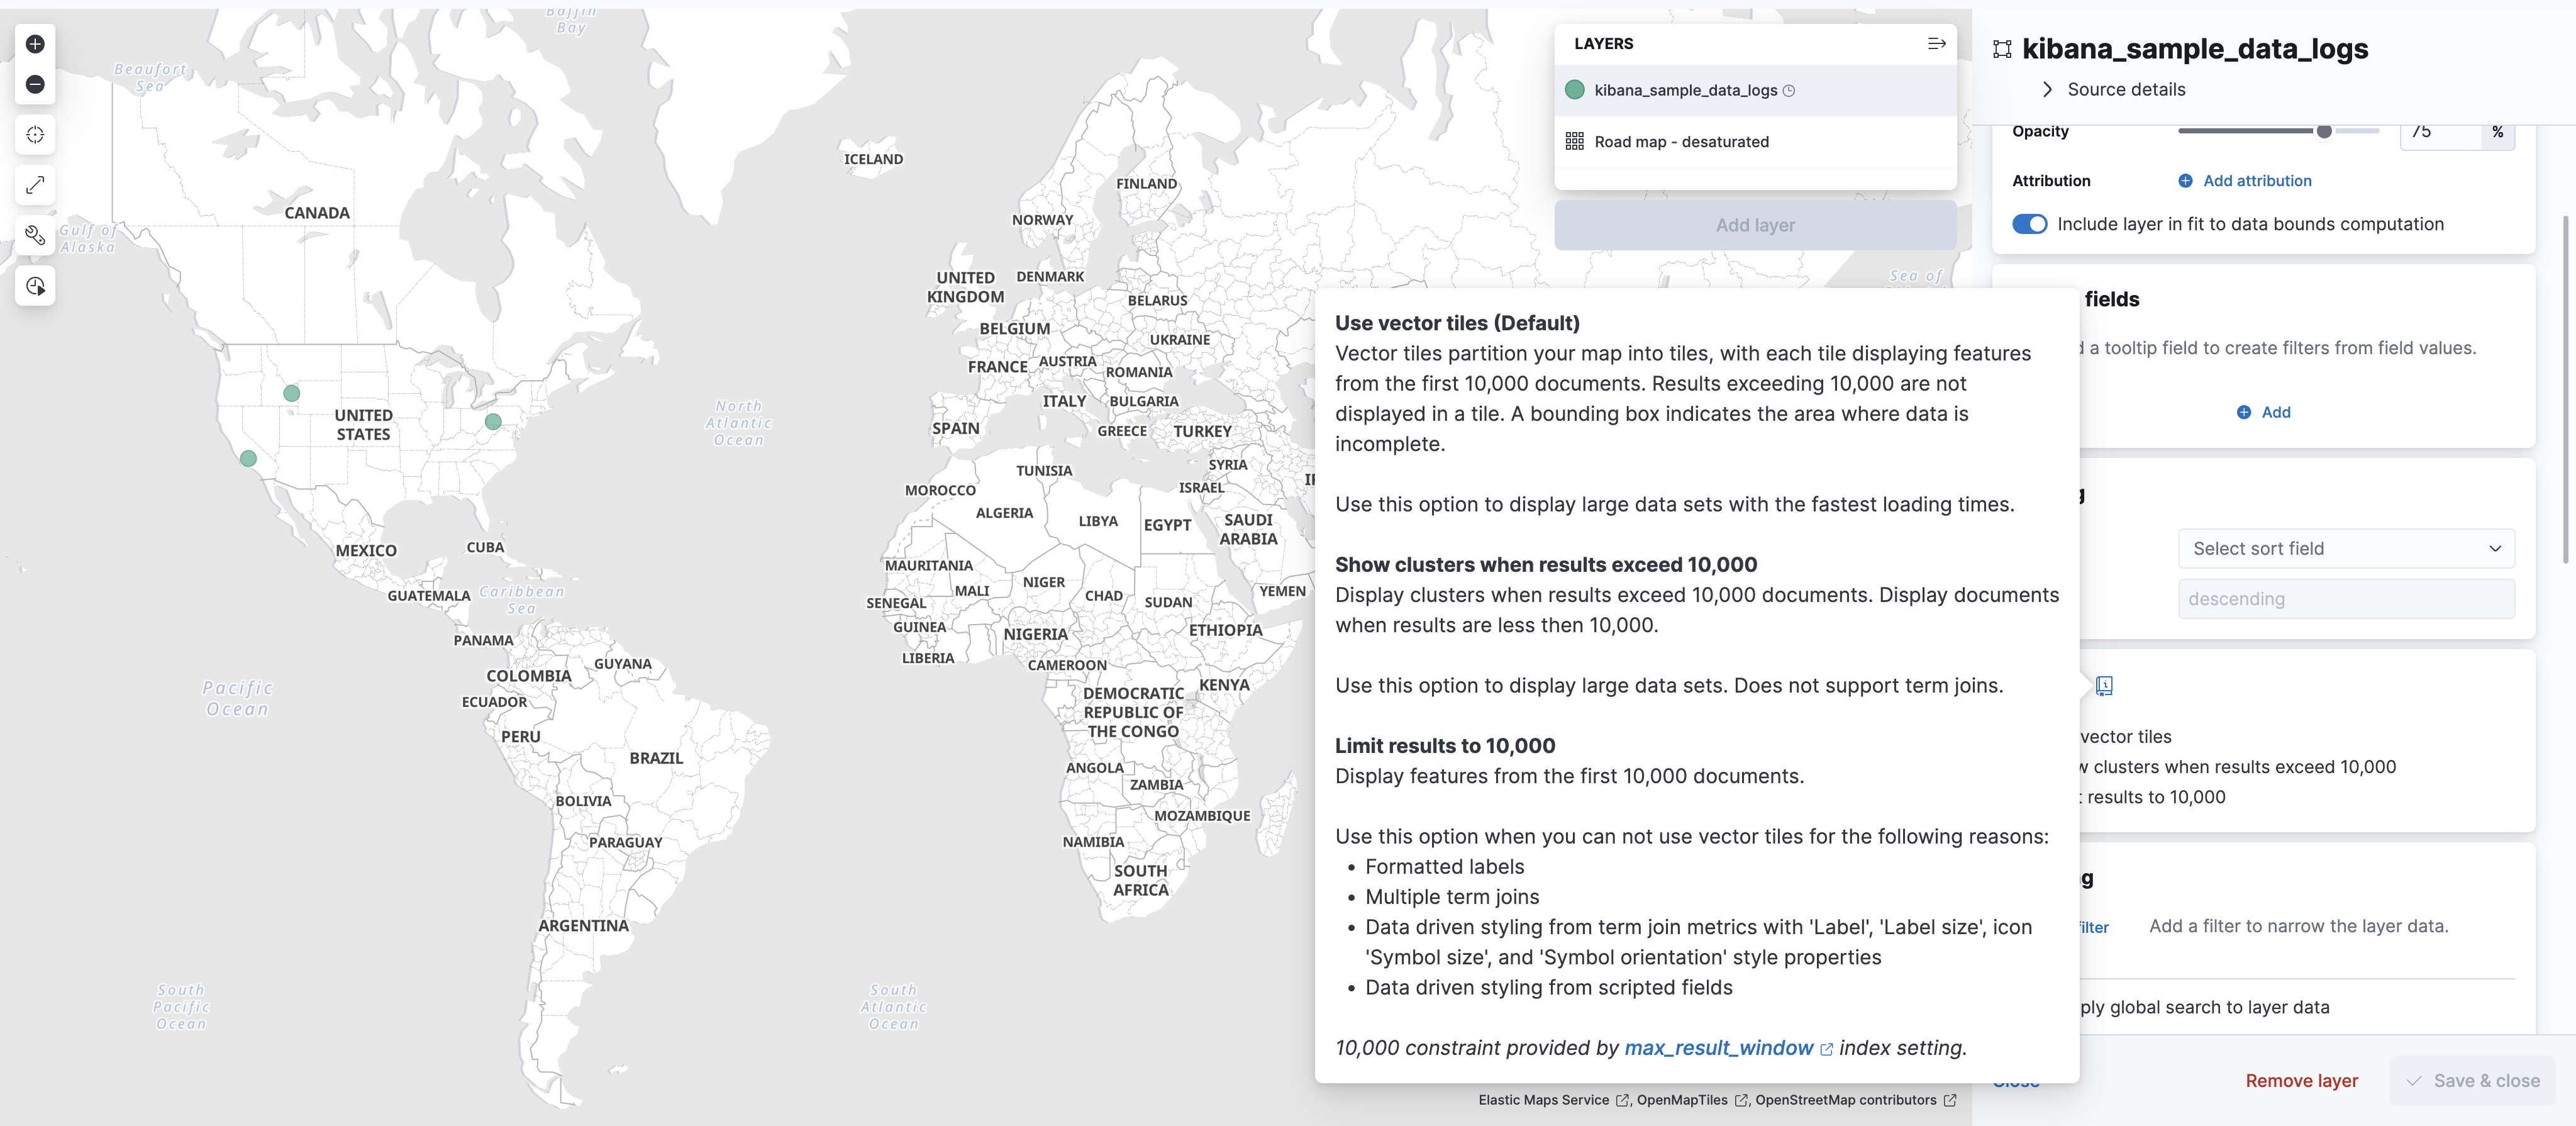Expand Source details section
Screen dimensions: 2576x1126
2125,90
